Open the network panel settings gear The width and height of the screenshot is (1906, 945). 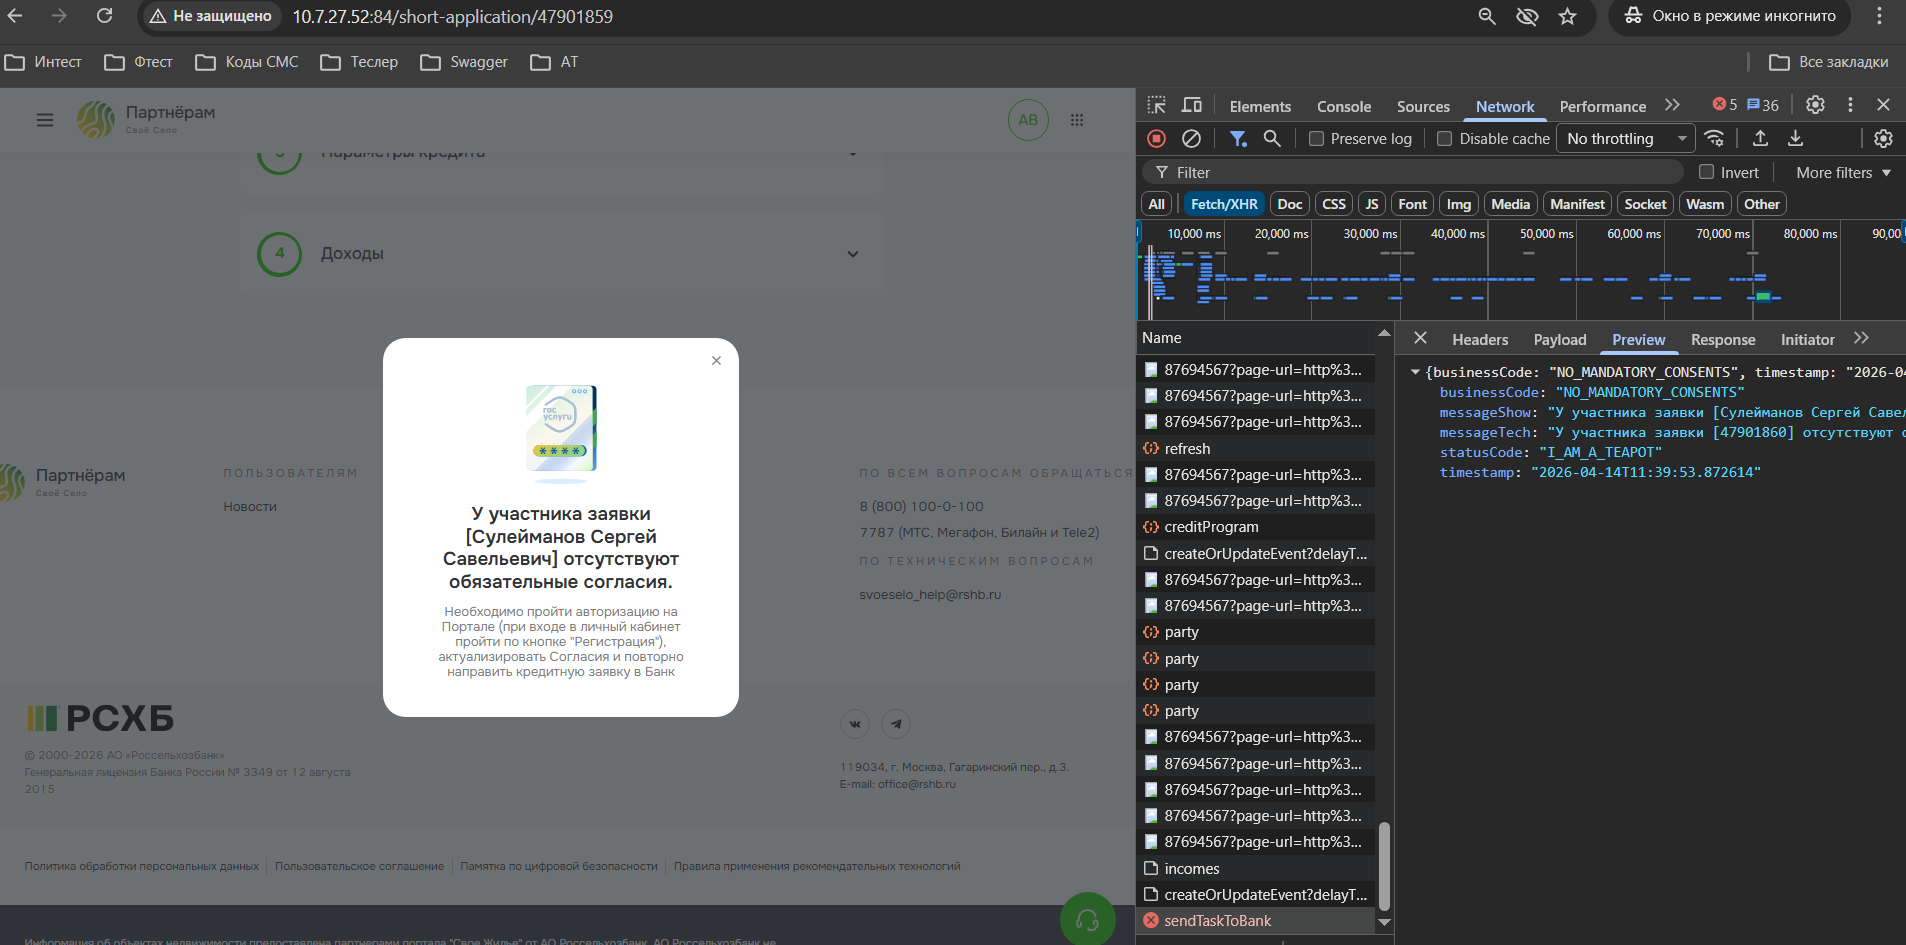click(1883, 139)
